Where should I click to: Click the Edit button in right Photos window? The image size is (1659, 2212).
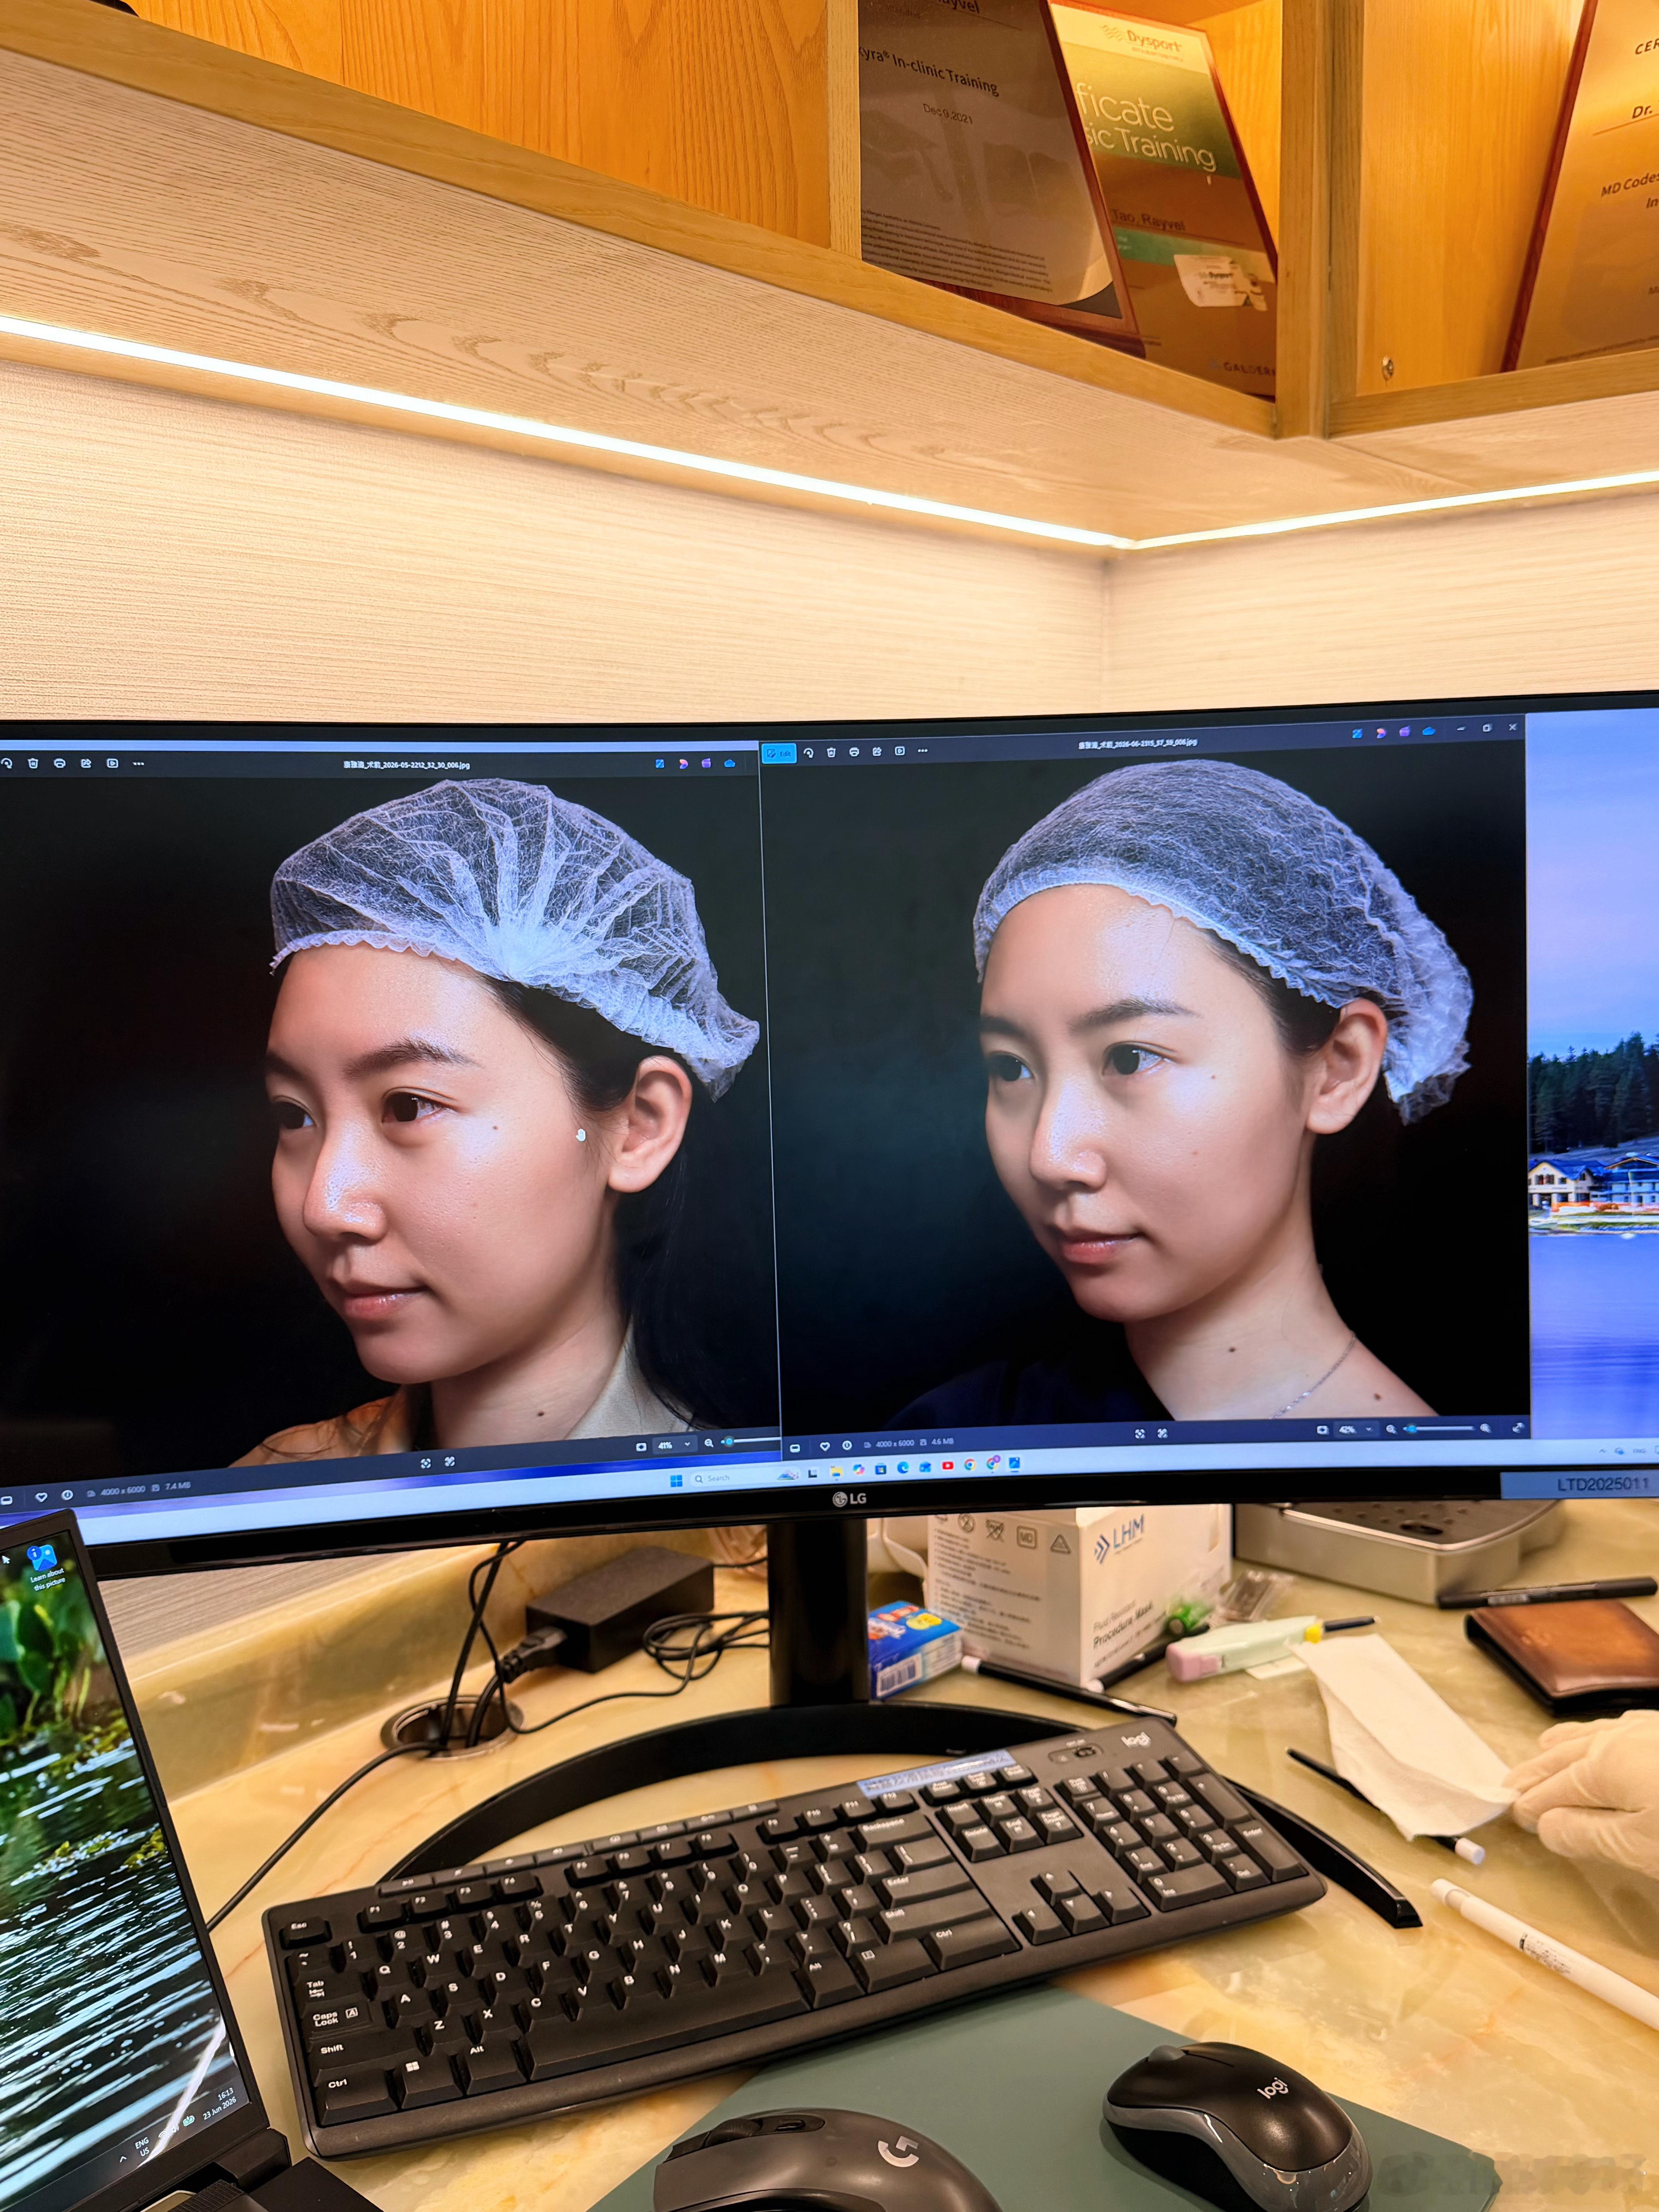click(779, 752)
